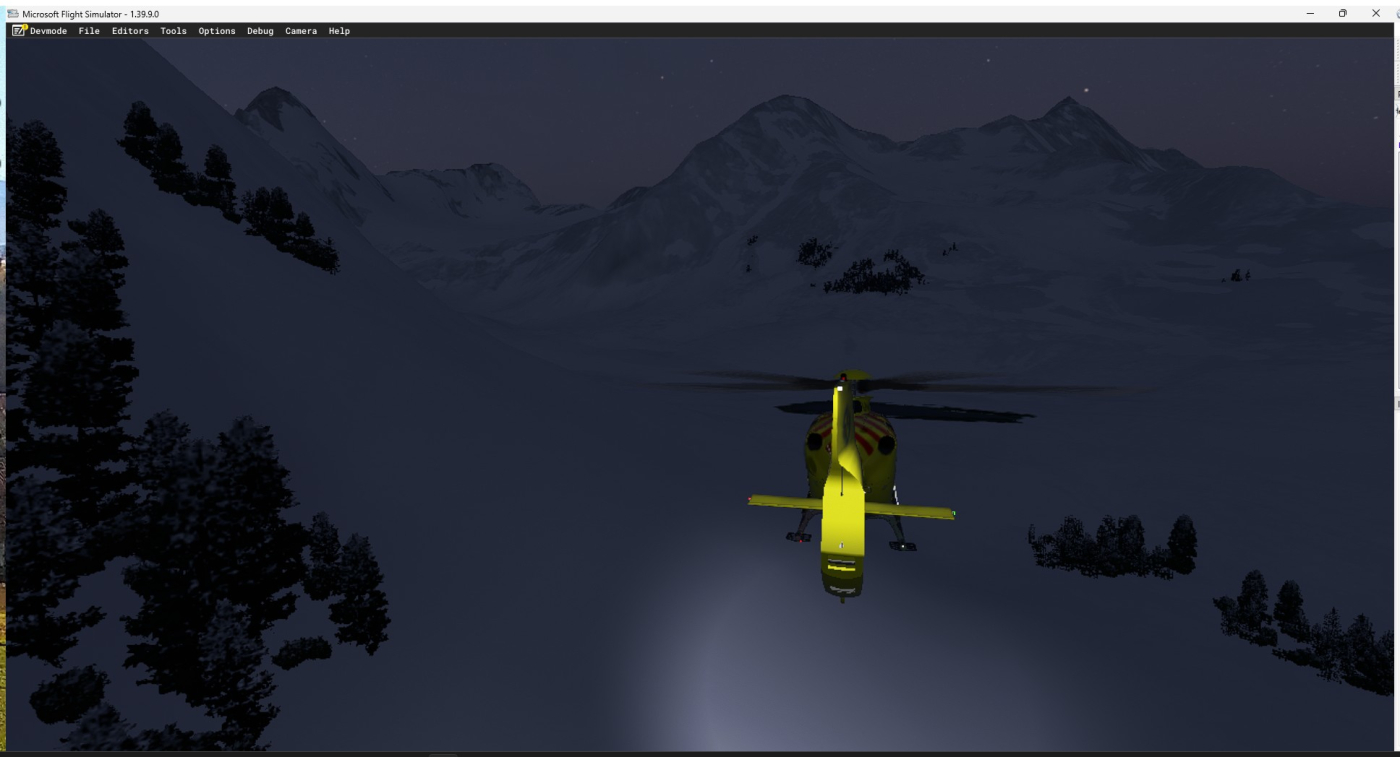Open the Help menu

click(339, 31)
